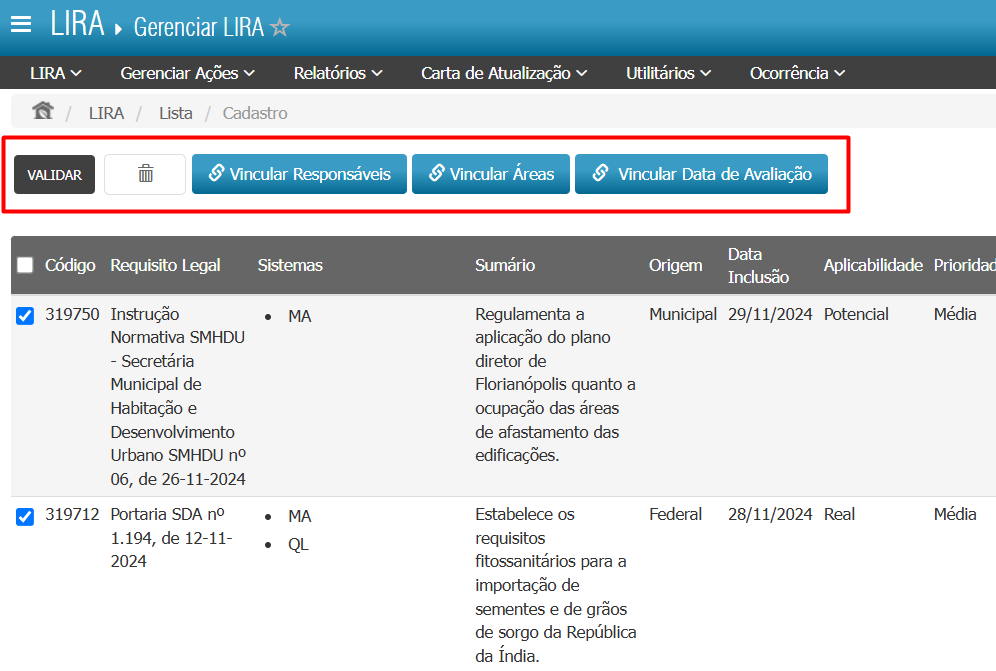
Task: Expand the Relatórios dropdown menu
Action: (x=338, y=73)
